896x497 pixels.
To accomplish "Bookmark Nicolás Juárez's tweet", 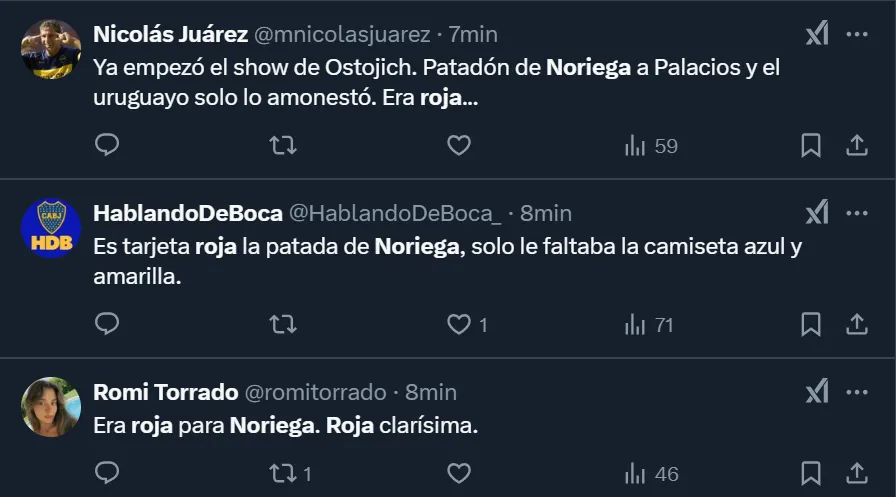I will click(811, 146).
